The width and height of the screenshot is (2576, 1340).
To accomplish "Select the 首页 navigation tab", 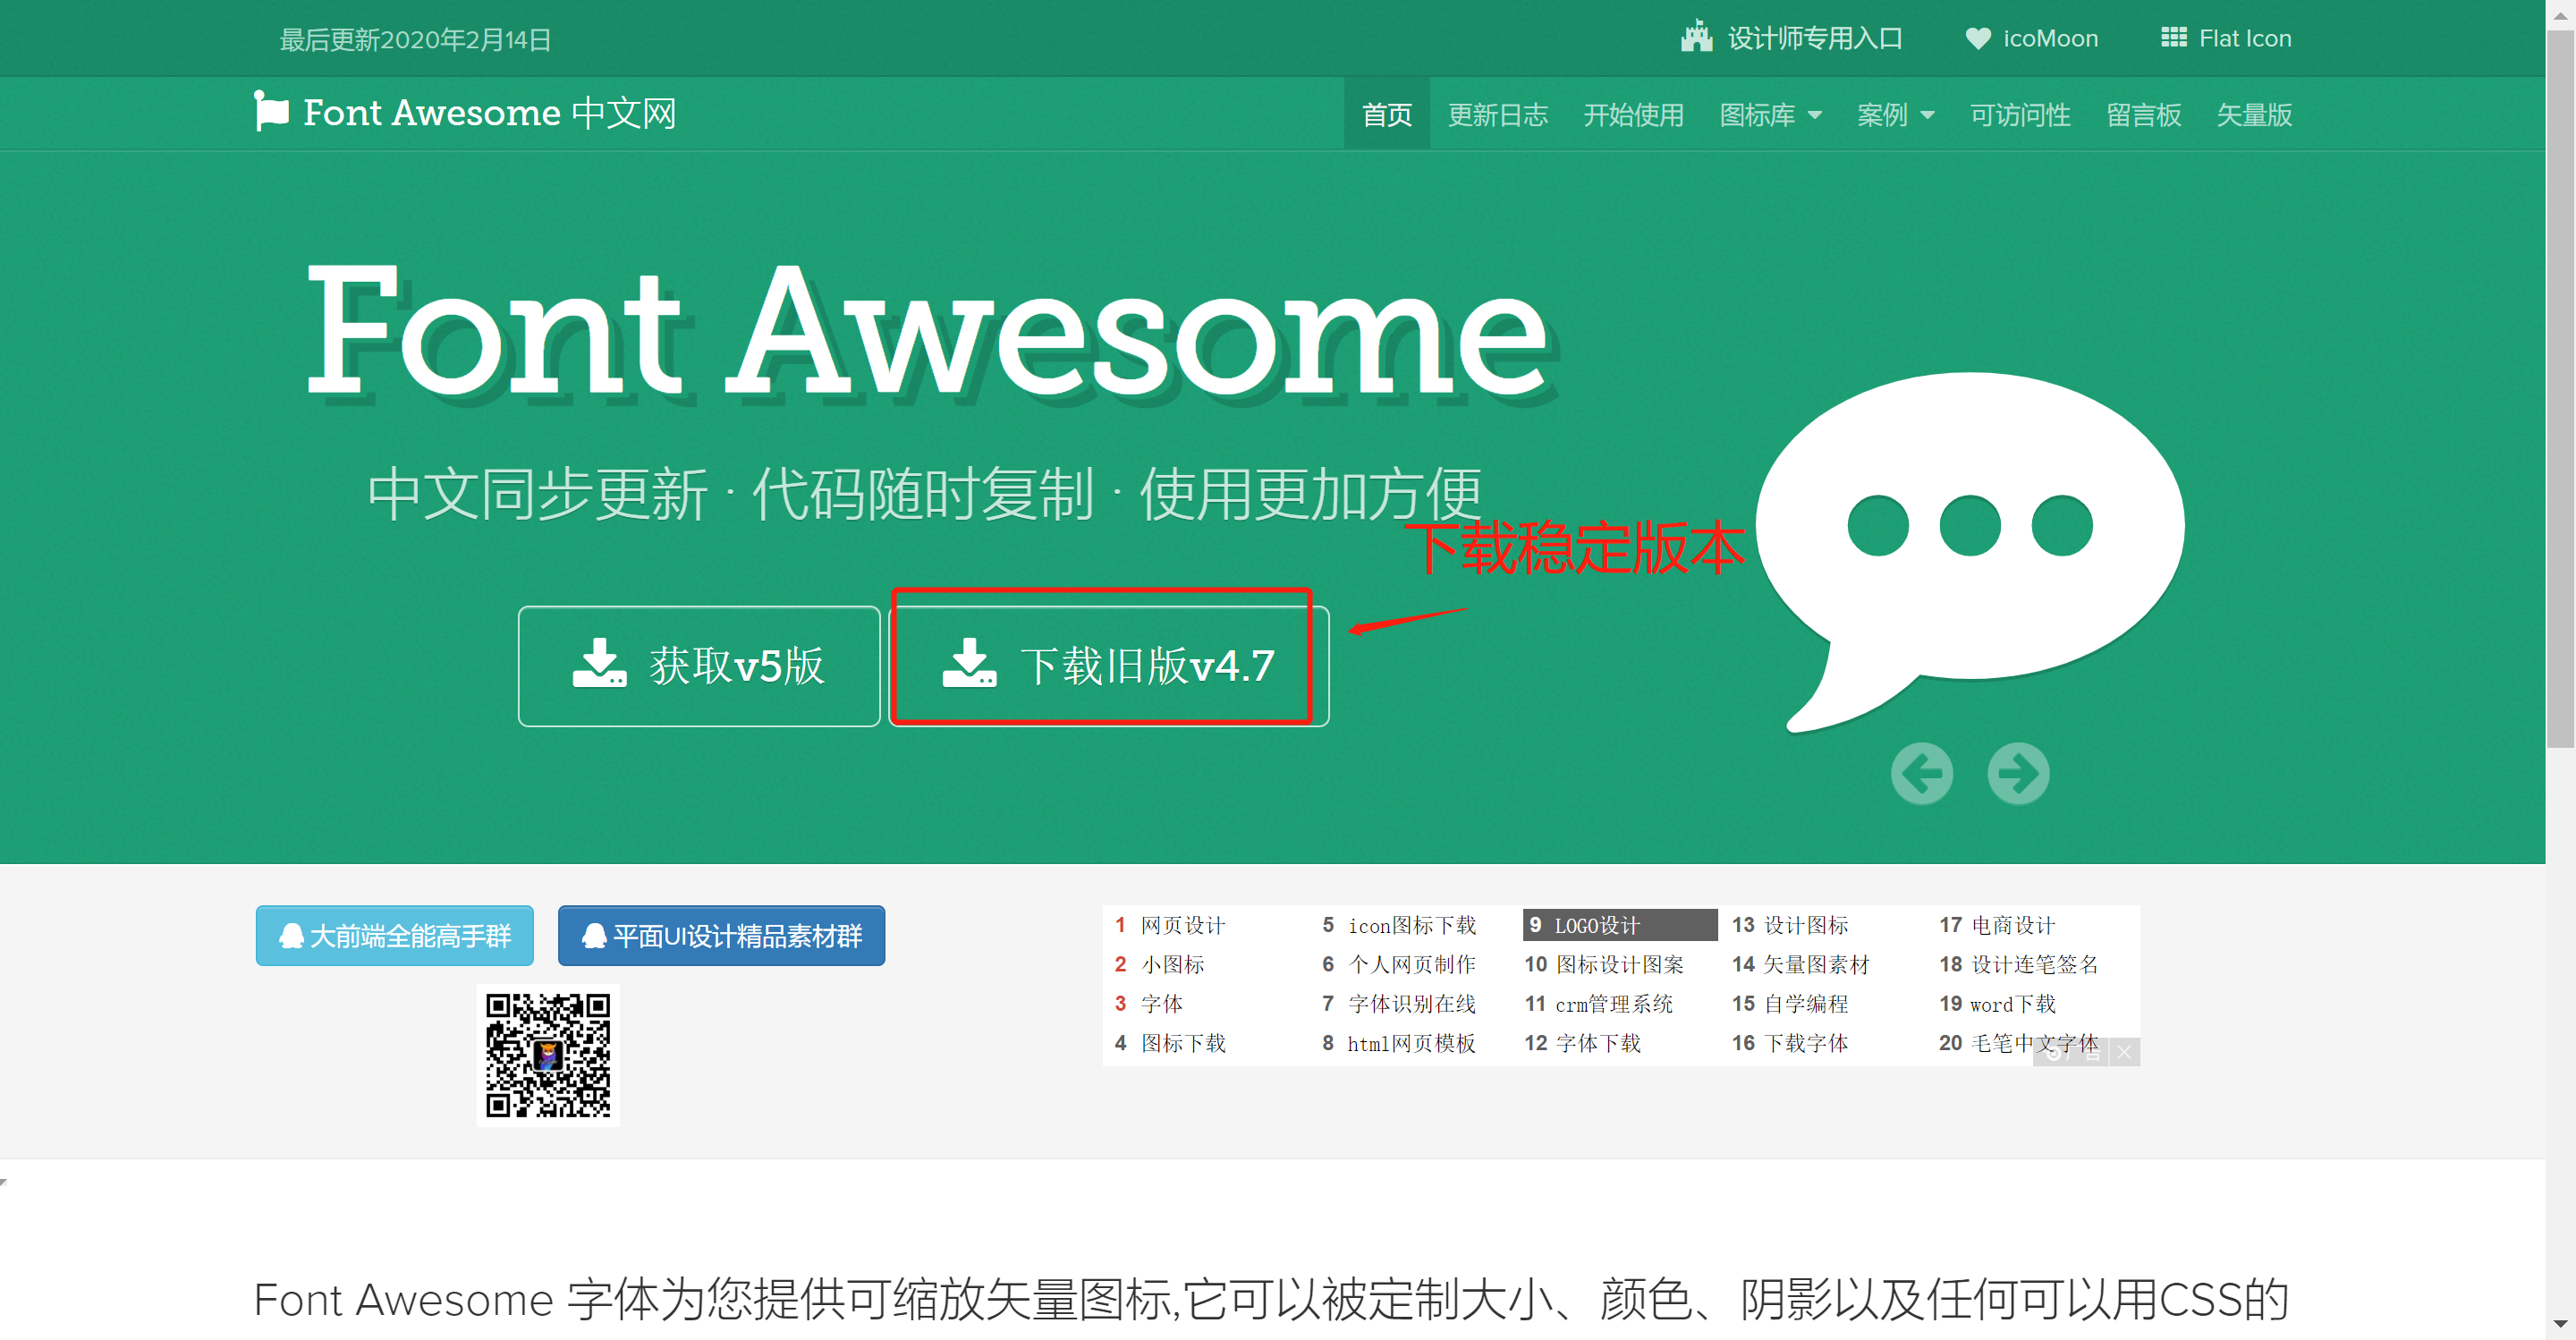I will pos(1386,115).
